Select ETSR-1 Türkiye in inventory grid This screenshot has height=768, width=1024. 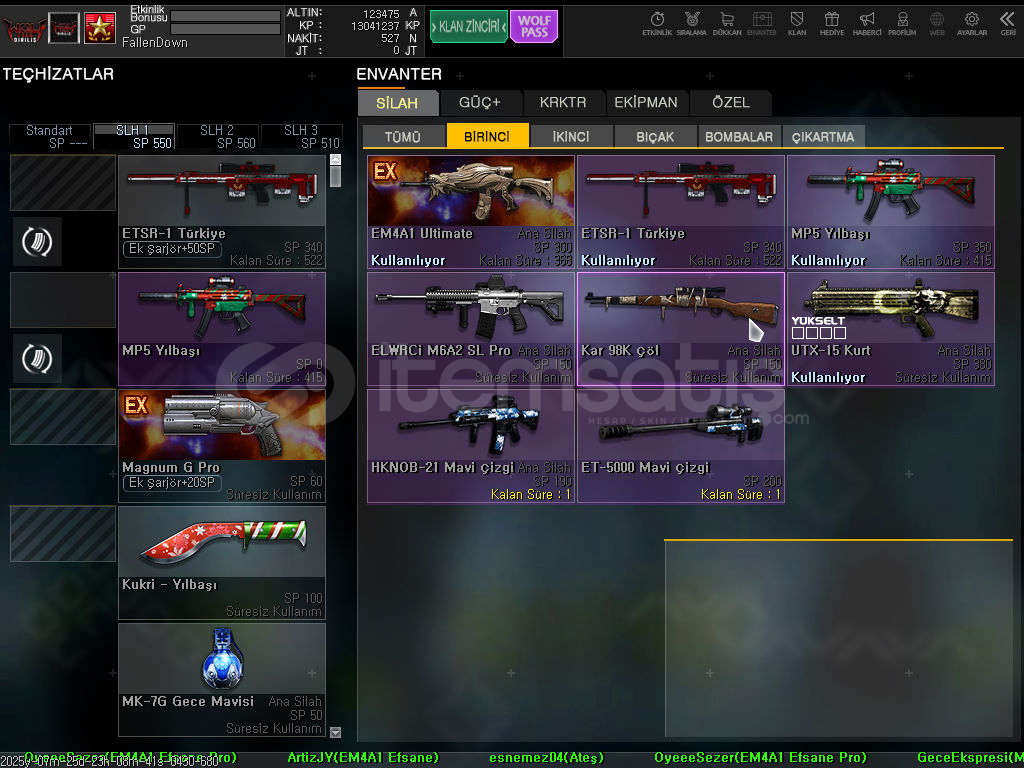coord(681,212)
